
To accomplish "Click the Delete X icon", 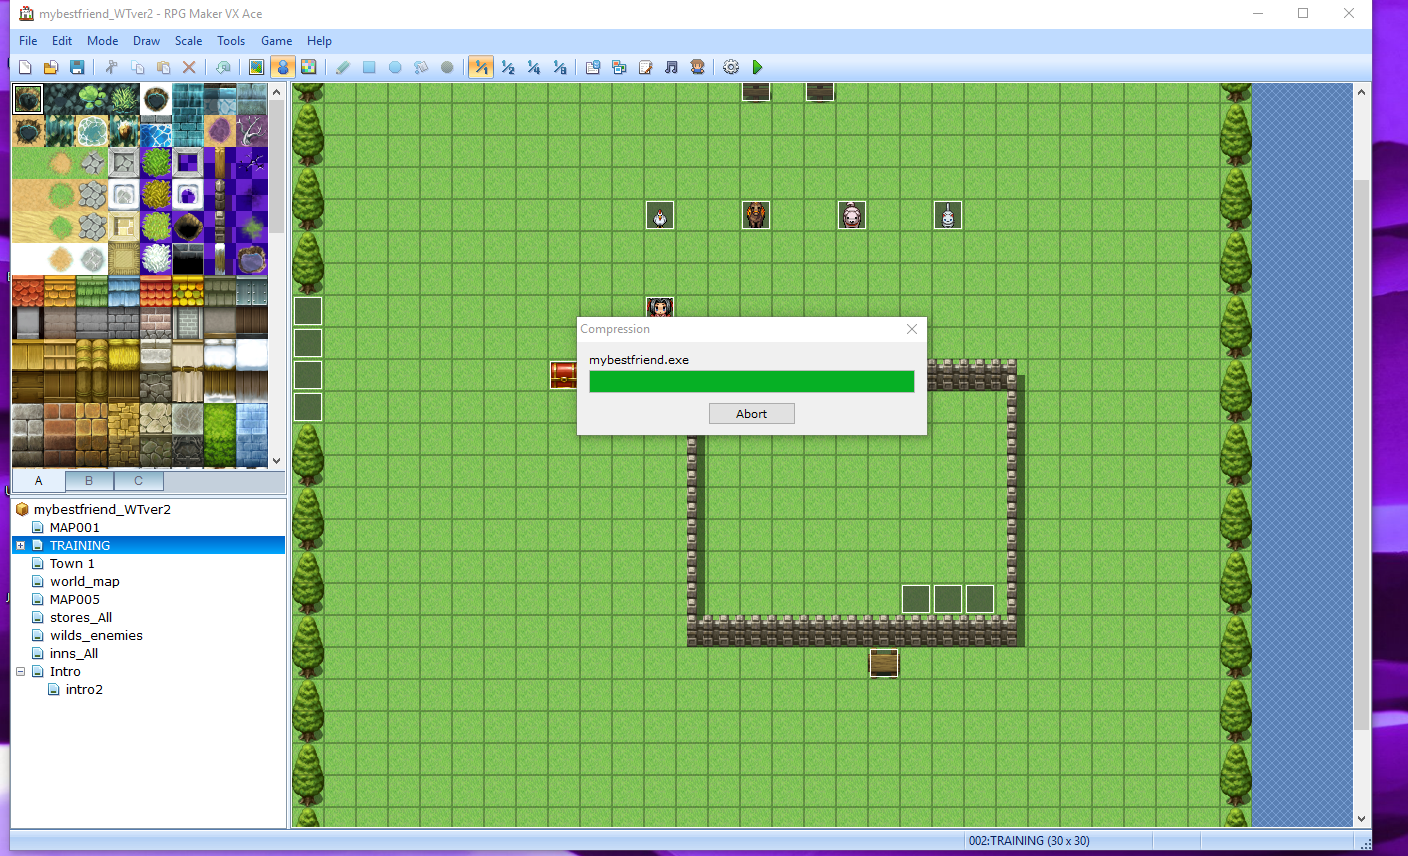I will 189,67.
